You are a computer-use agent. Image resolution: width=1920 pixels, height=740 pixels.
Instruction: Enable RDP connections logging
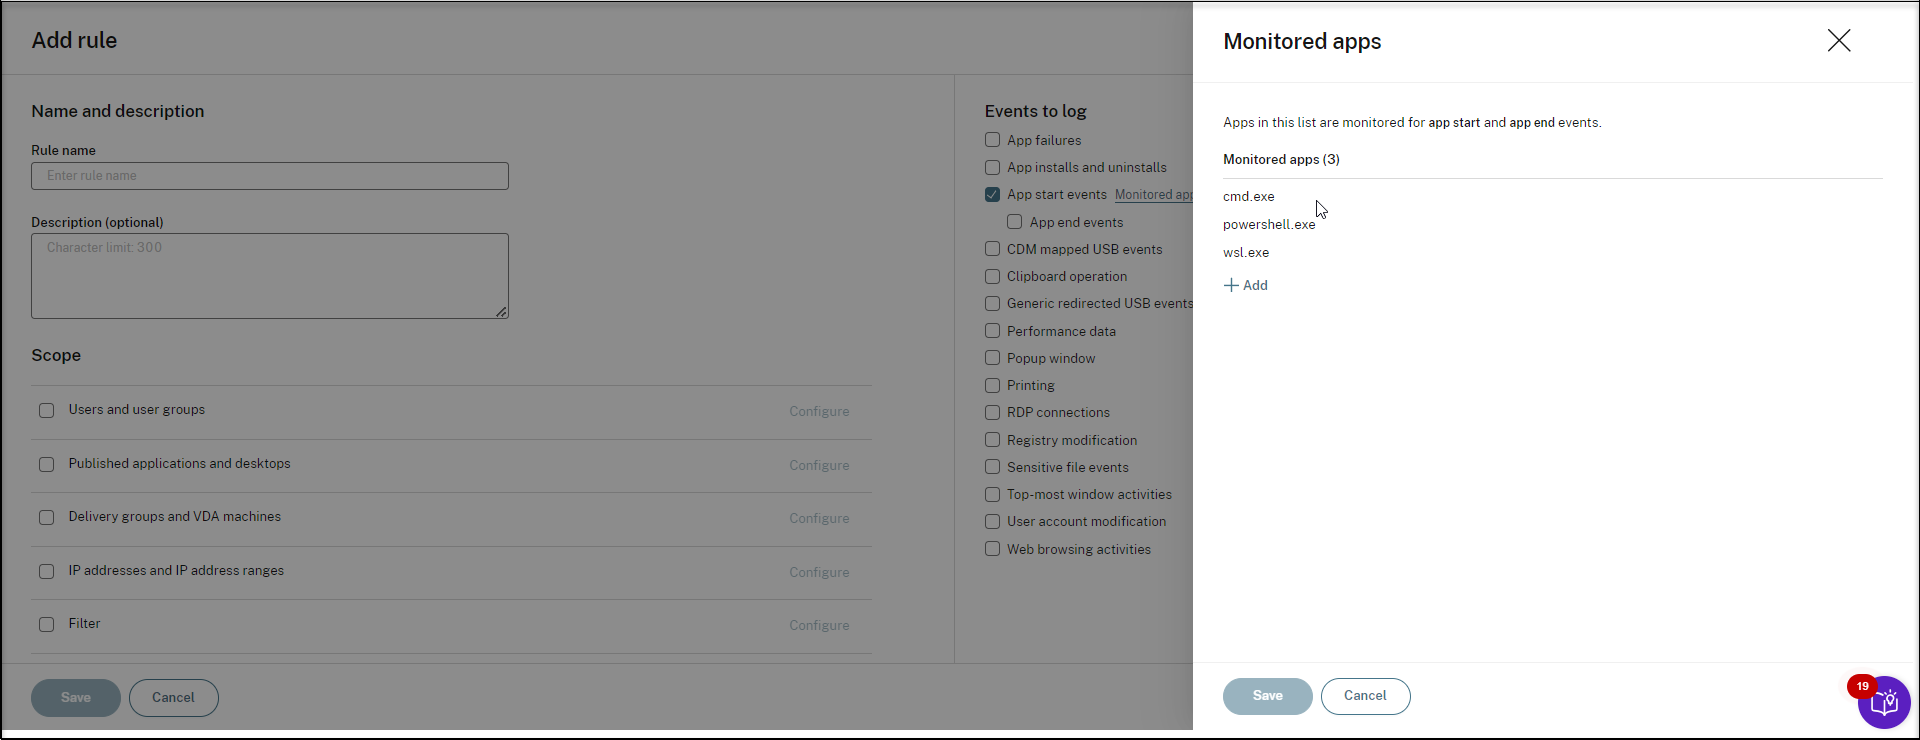click(x=992, y=412)
